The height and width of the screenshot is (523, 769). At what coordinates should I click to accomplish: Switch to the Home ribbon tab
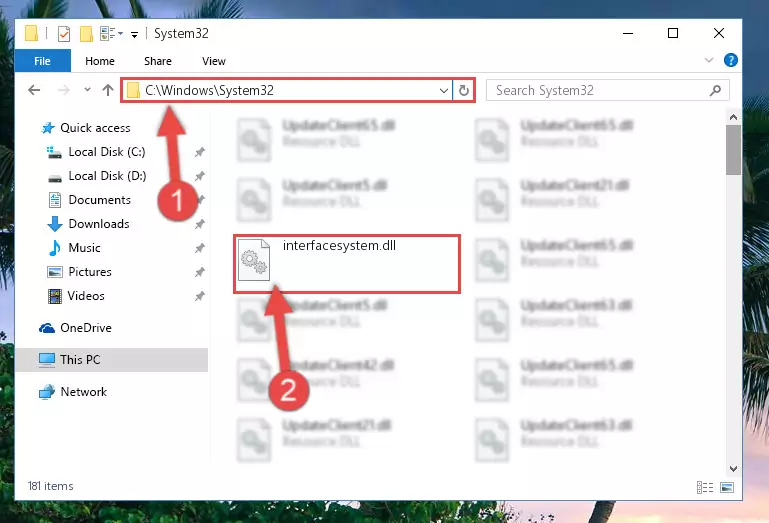pos(100,61)
